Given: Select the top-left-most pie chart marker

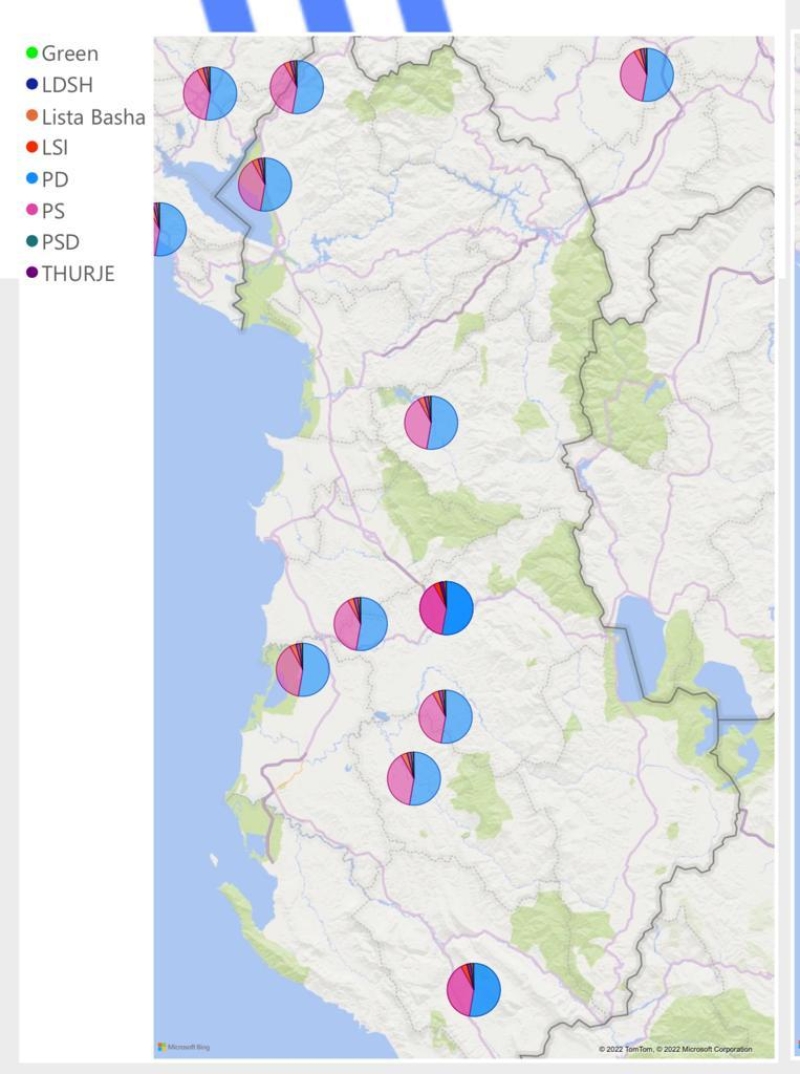Looking at the screenshot, I should coord(210,94).
